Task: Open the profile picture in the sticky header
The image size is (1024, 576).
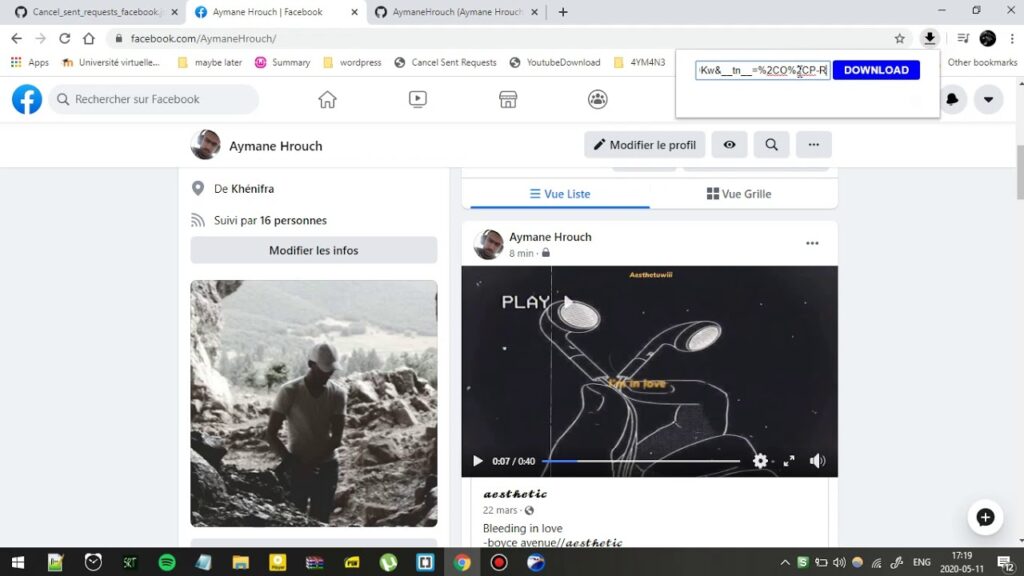Action: [205, 145]
